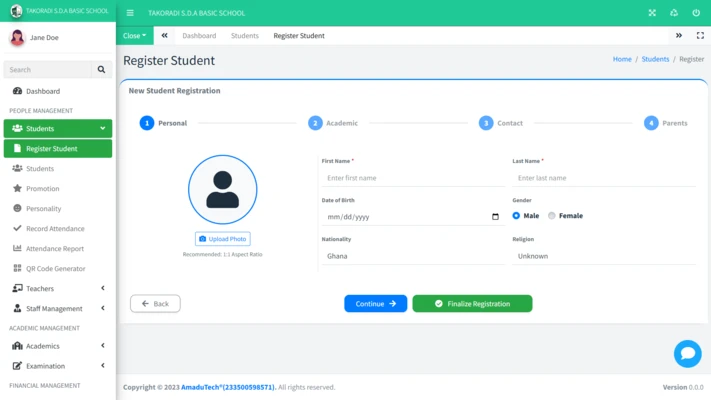Select the Register Student tab

[x=299, y=35]
